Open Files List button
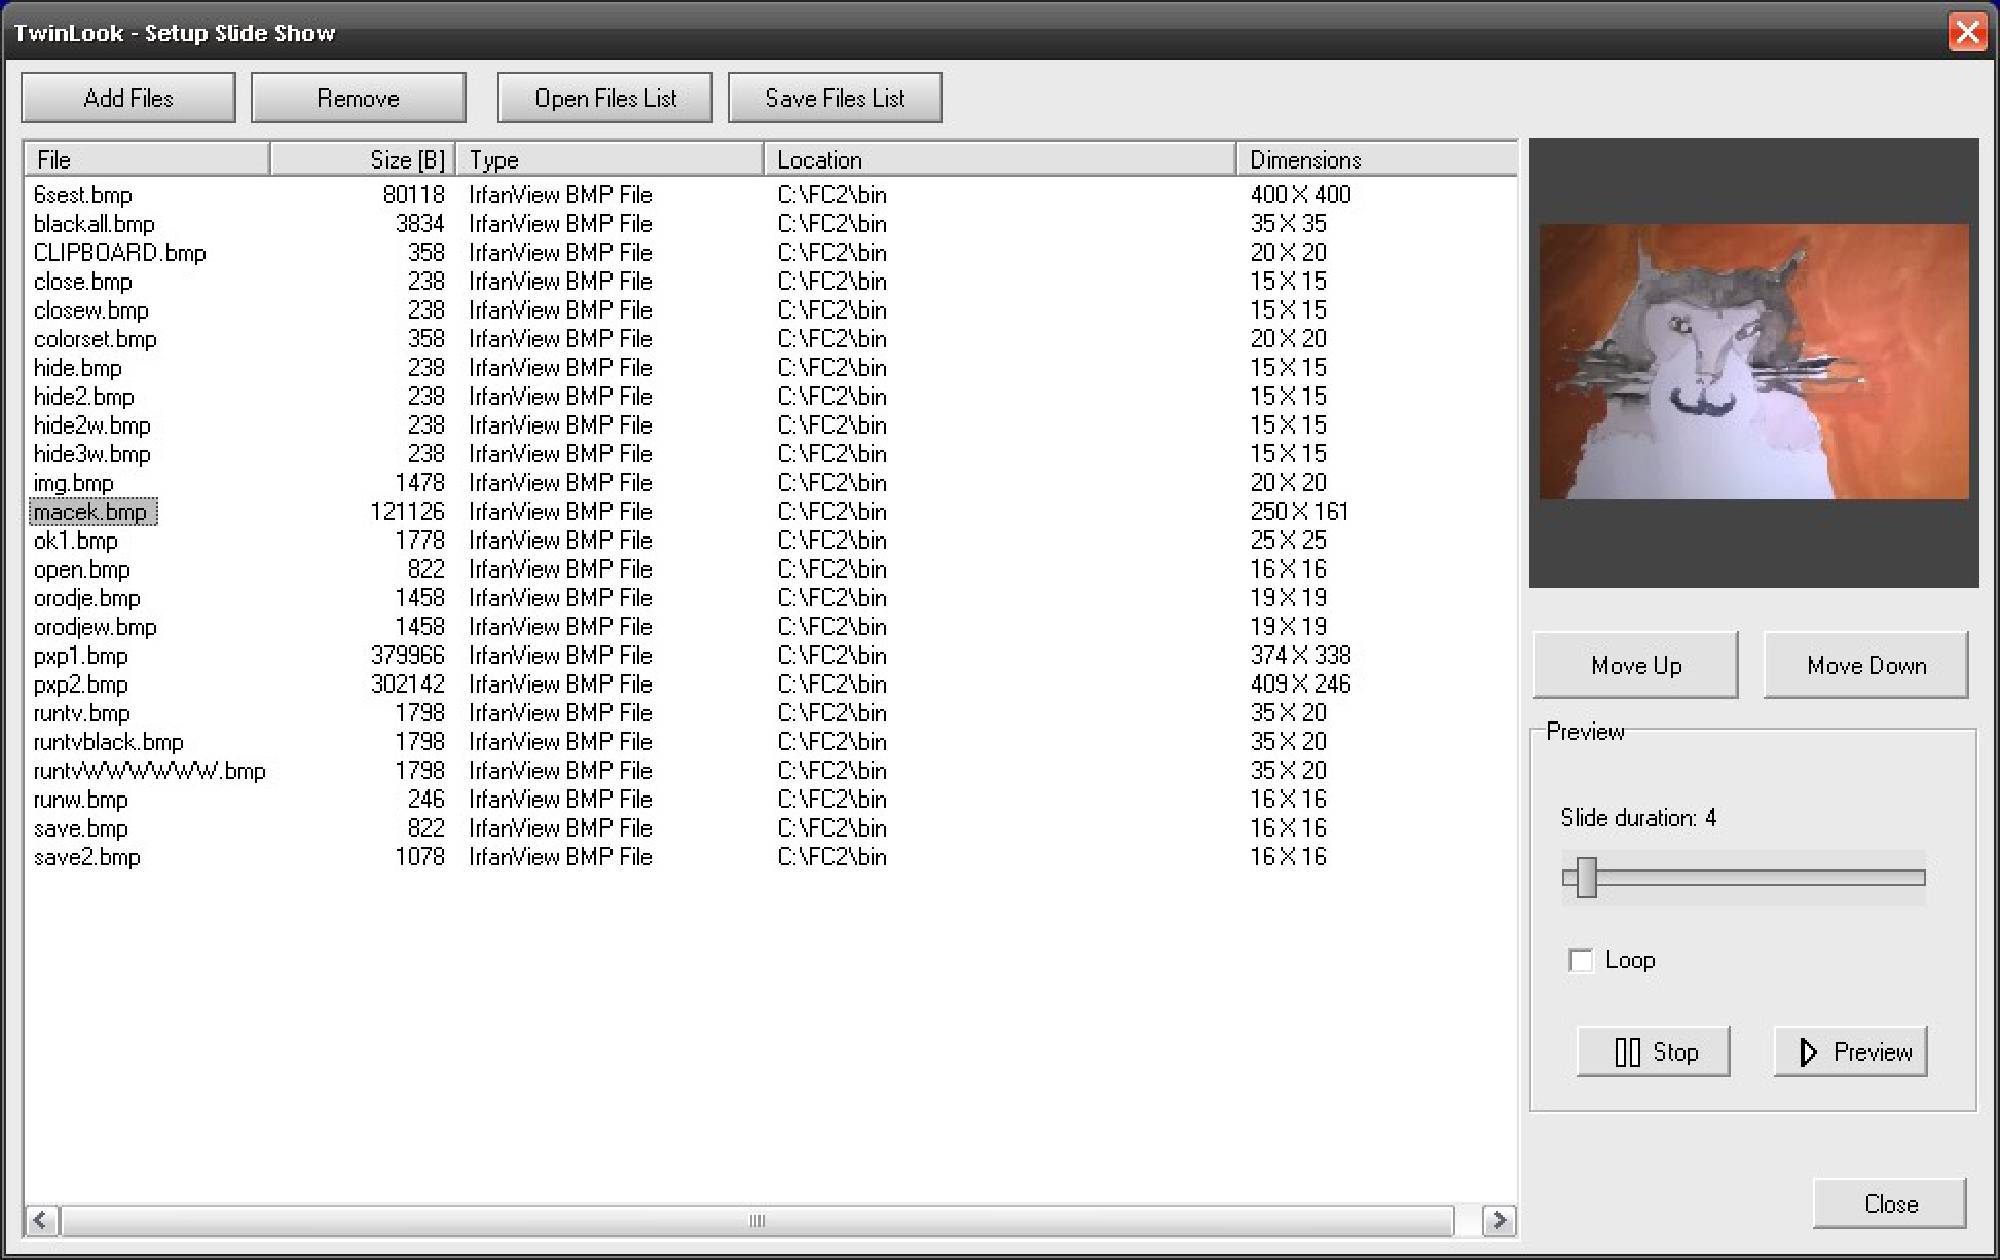The height and width of the screenshot is (1260, 2000). point(605,98)
